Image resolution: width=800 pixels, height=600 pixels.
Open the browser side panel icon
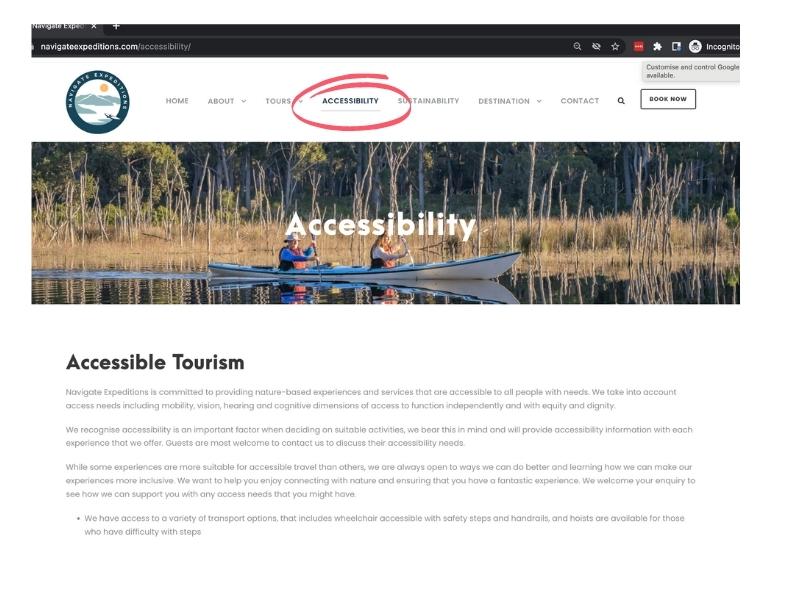point(676,46)
